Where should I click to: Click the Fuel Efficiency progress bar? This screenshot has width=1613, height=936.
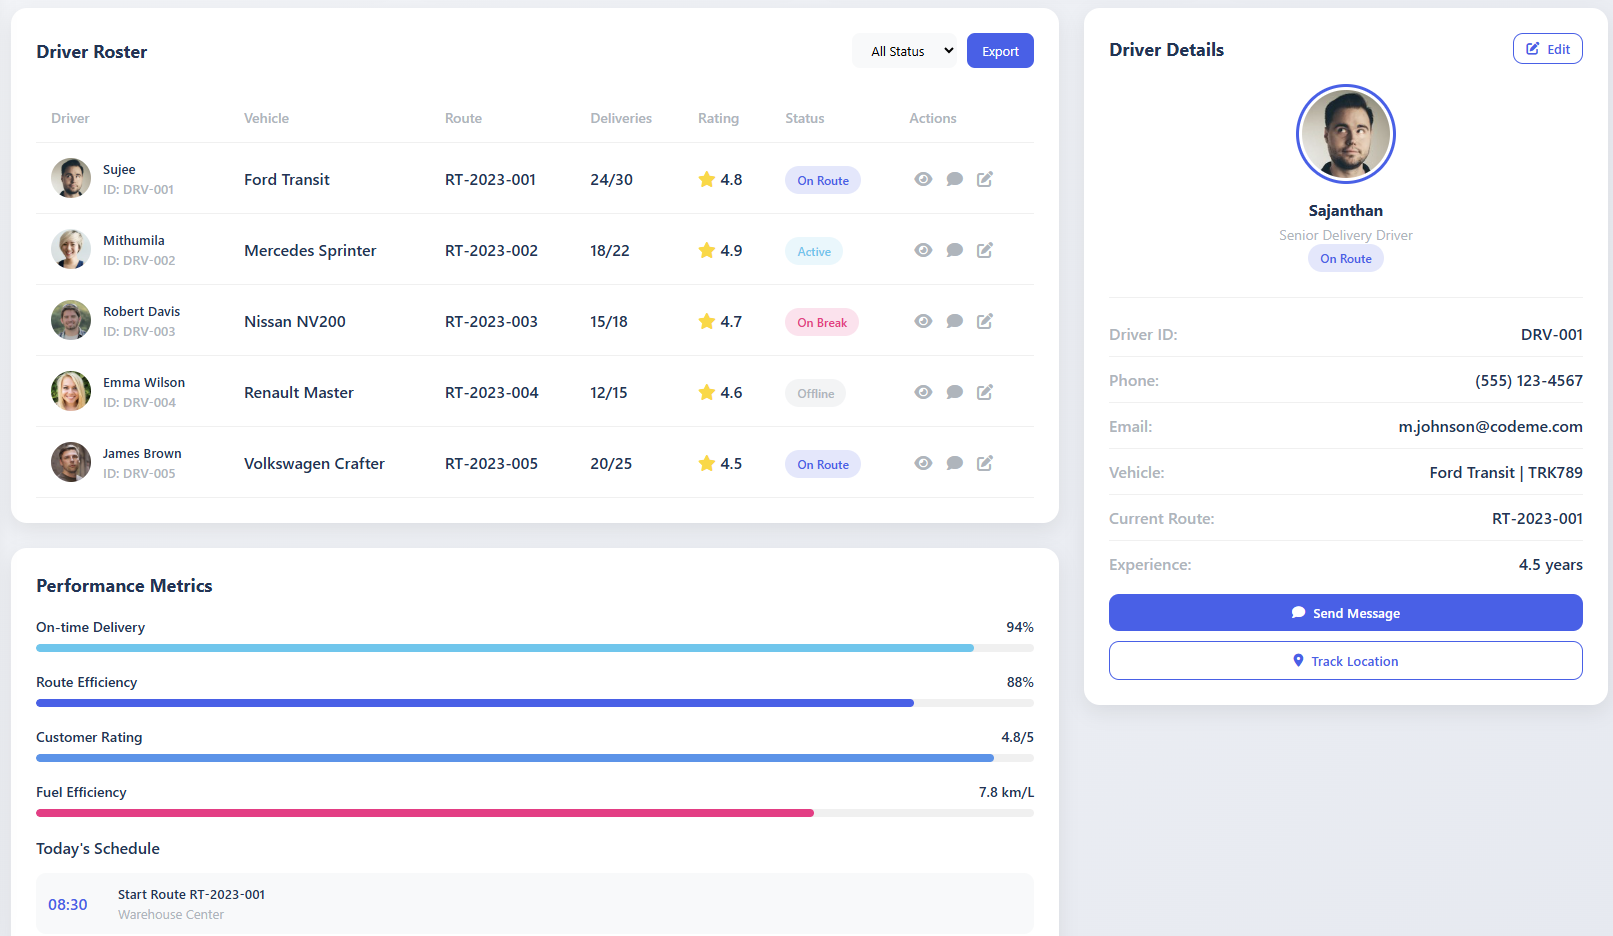click(535, 813)
